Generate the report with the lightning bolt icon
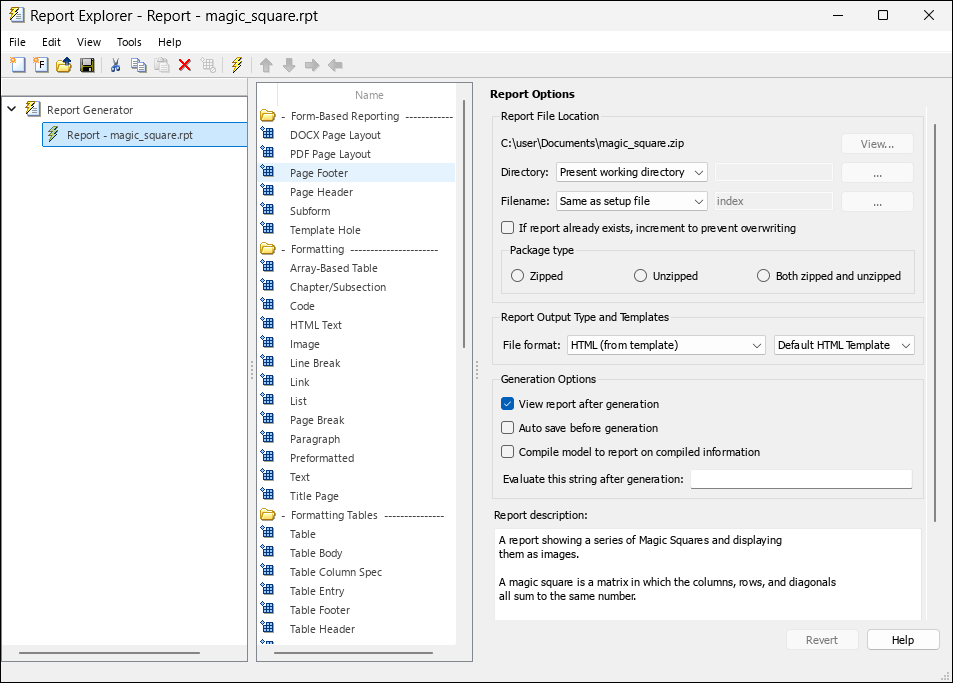 236,64
